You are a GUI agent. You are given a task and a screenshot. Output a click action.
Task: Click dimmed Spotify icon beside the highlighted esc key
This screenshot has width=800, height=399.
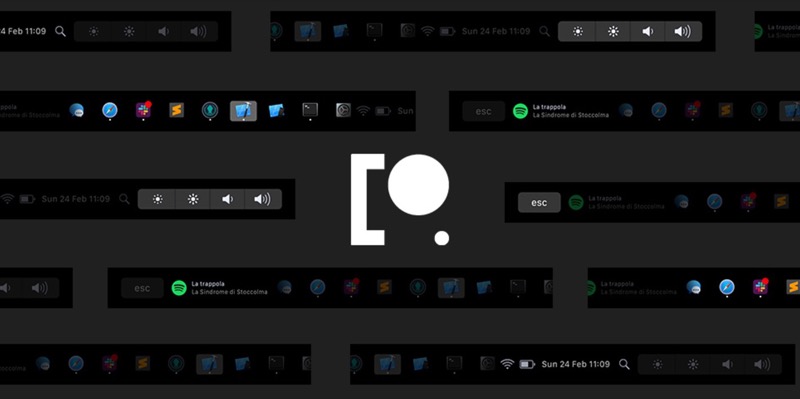point(576,203)
